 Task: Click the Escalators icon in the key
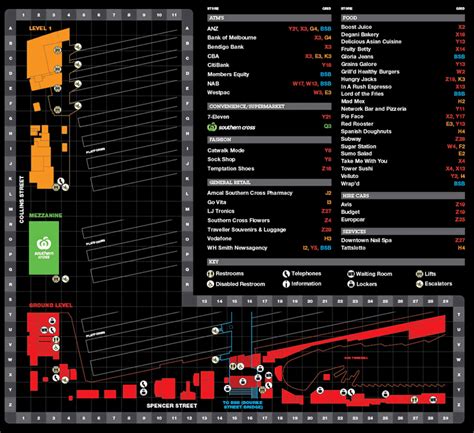[419, 284]
